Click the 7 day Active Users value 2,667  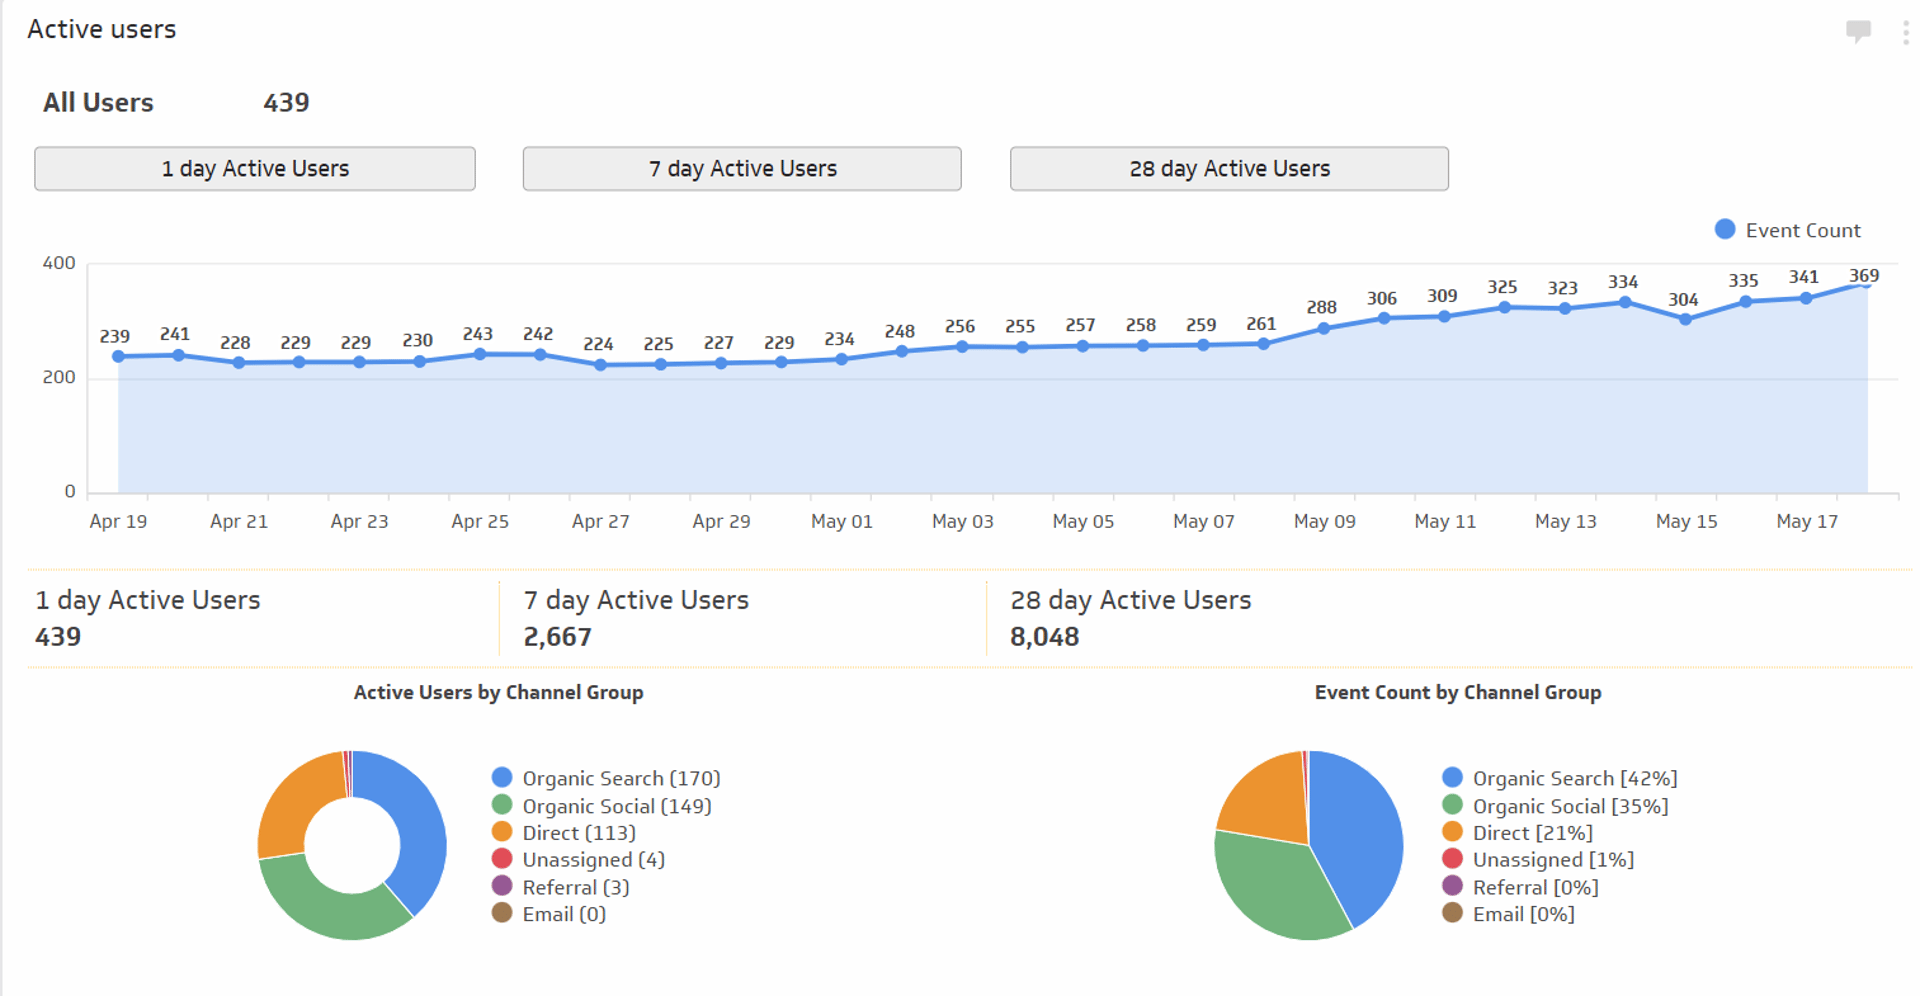coord(557,636)
